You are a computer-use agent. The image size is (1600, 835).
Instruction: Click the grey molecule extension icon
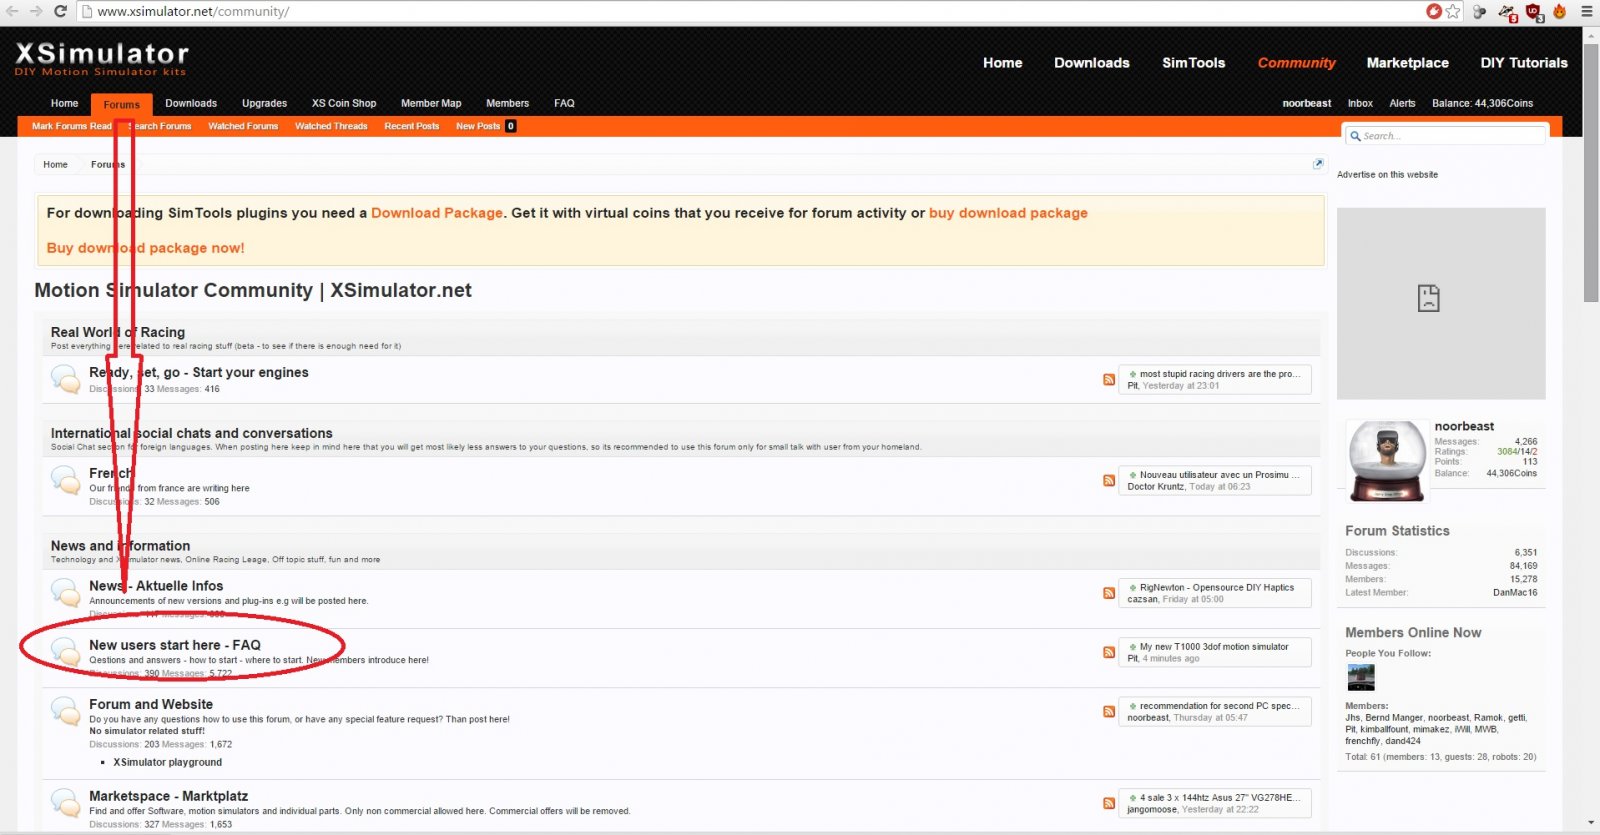click(x=1480, y=11)
